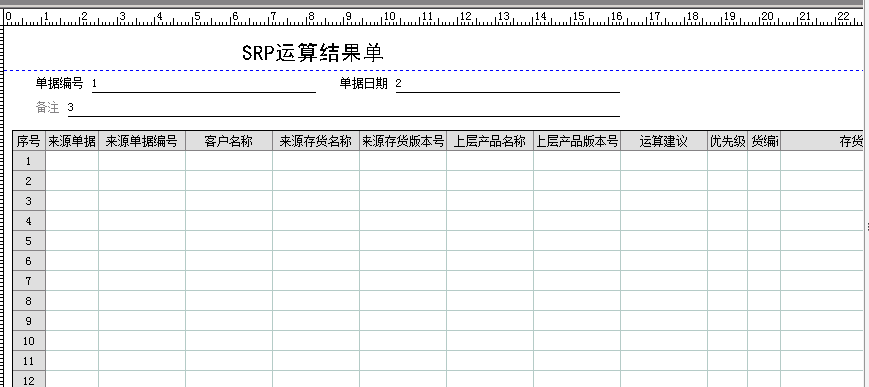Select the 来源存货名称 column header

(x=316, y=141)
